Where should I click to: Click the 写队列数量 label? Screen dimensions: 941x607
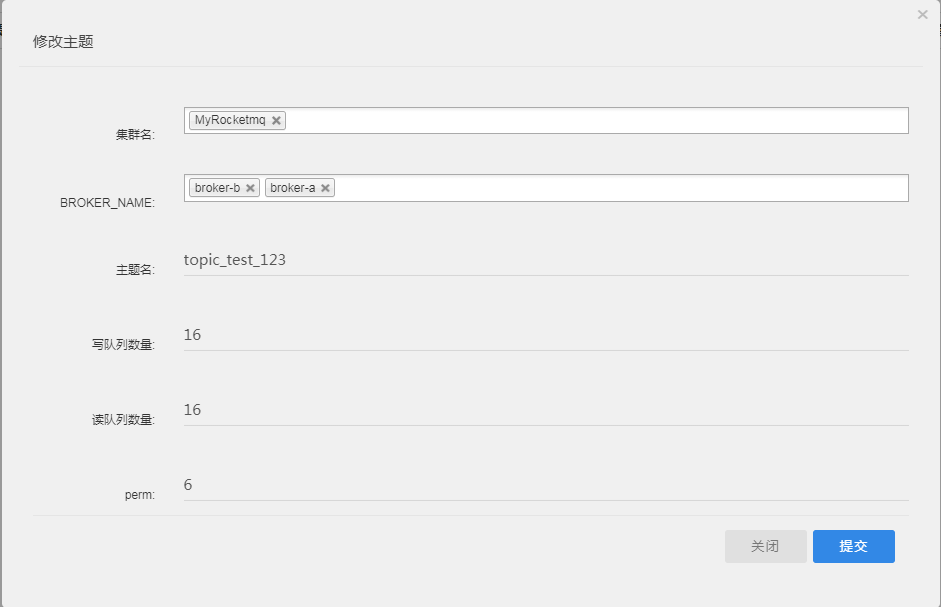tap(123, 345)
